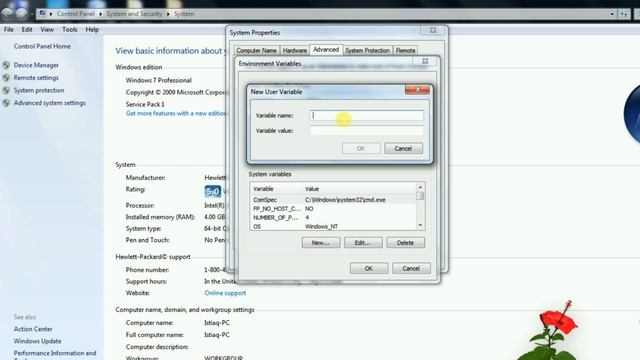Click Control Panel in the address breadcrumb
This screenshot has width=640, height=360.
click(x=76, y=14)
